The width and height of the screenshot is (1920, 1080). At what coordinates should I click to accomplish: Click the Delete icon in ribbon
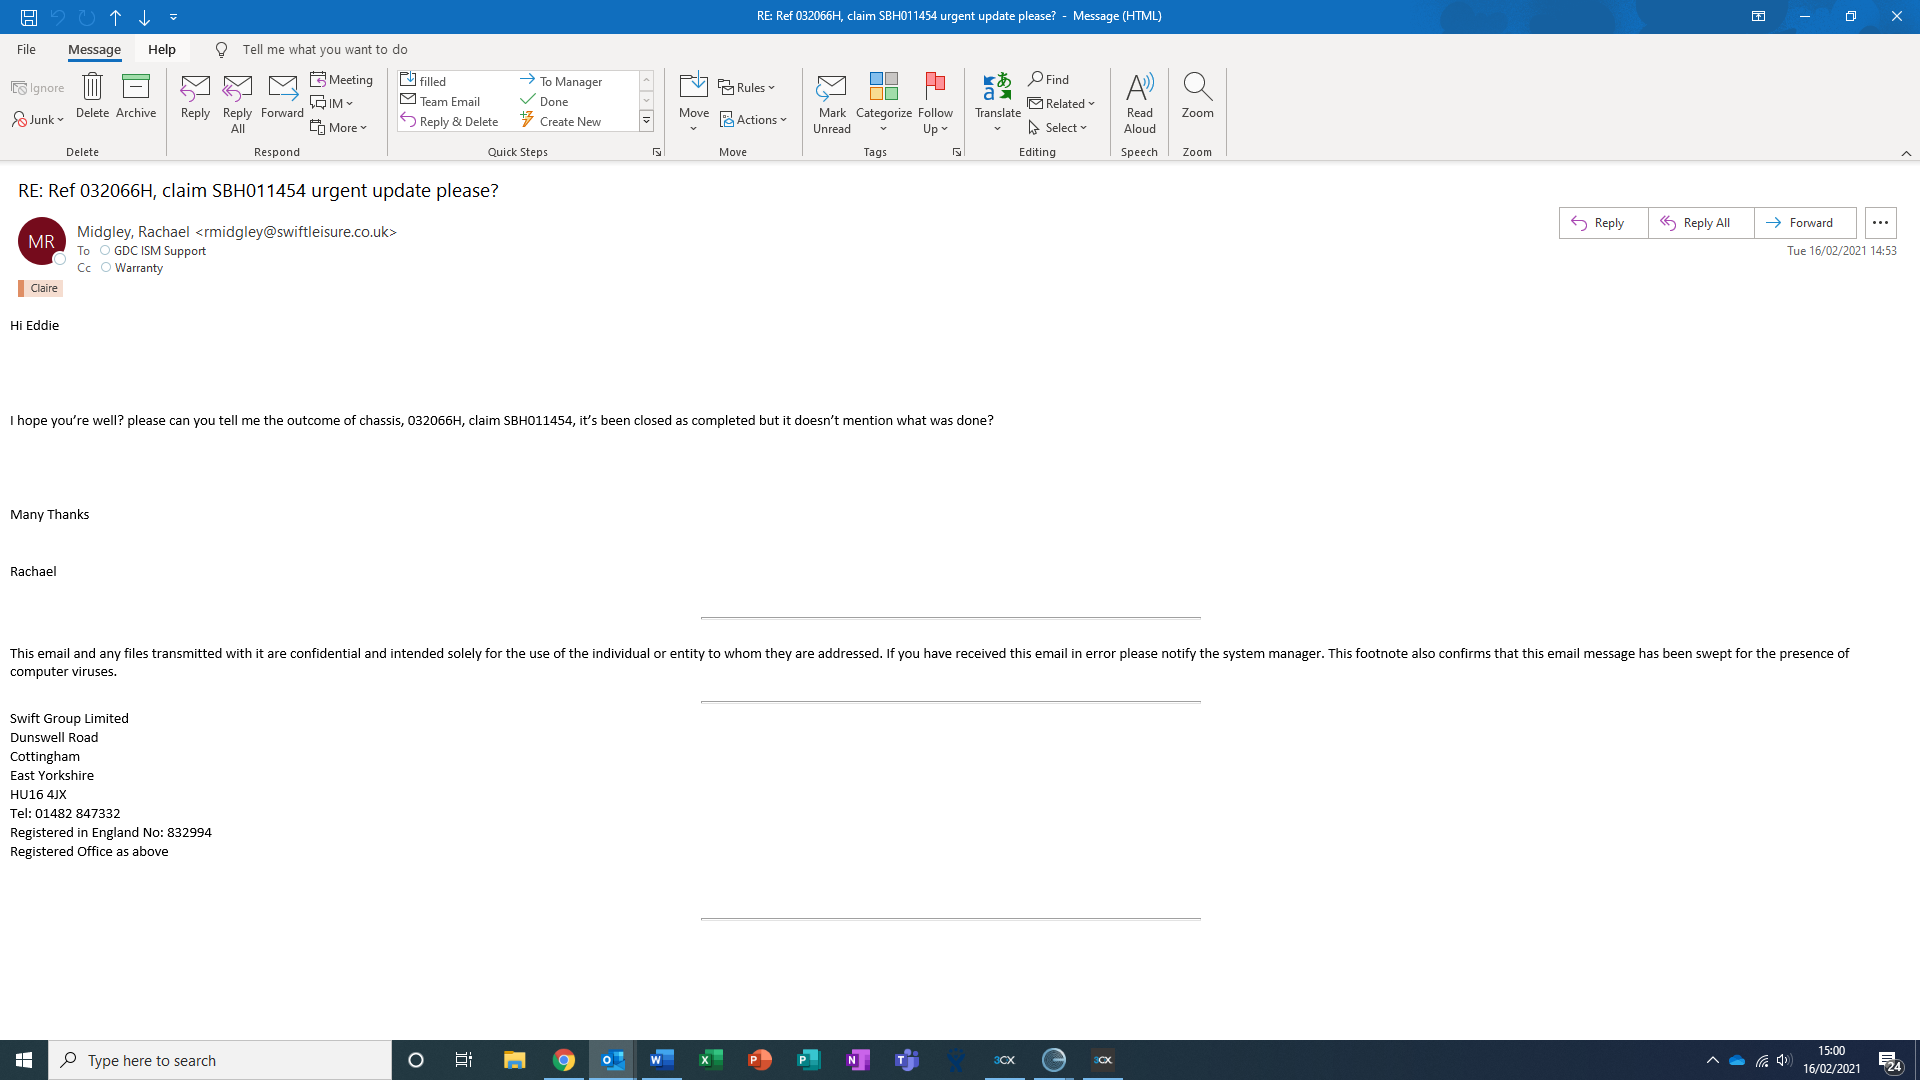click(92, 96)
